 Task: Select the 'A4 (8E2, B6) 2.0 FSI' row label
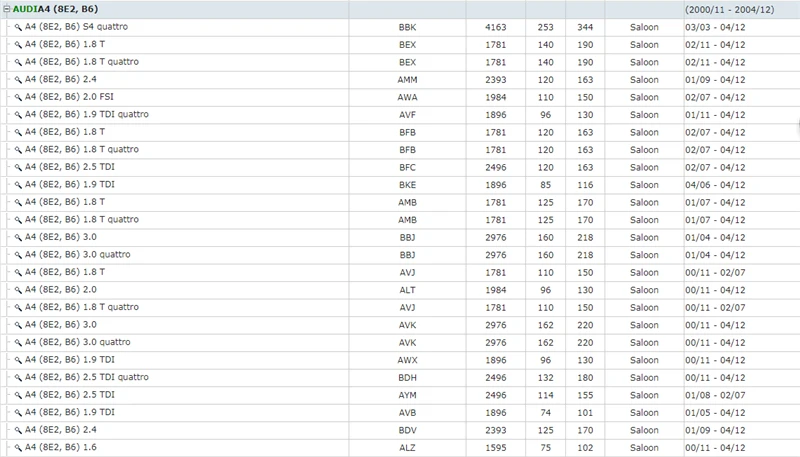coord(69,96)
